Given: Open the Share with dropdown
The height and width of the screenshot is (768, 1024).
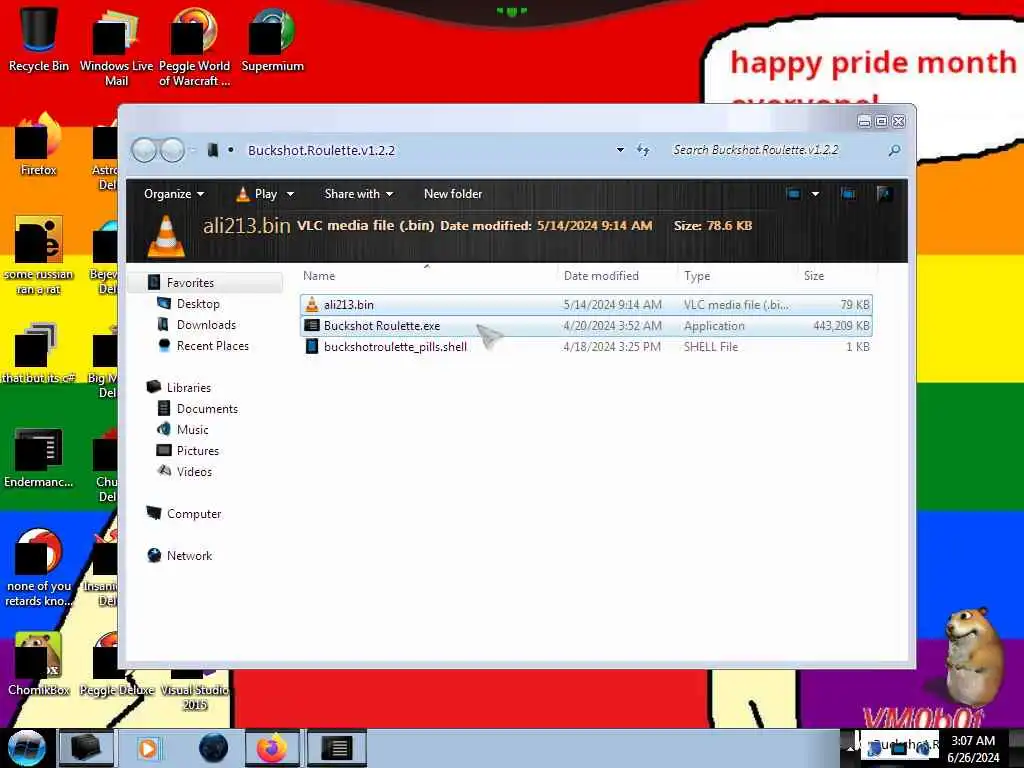Looking at the screenshot, I should [359, 194].
